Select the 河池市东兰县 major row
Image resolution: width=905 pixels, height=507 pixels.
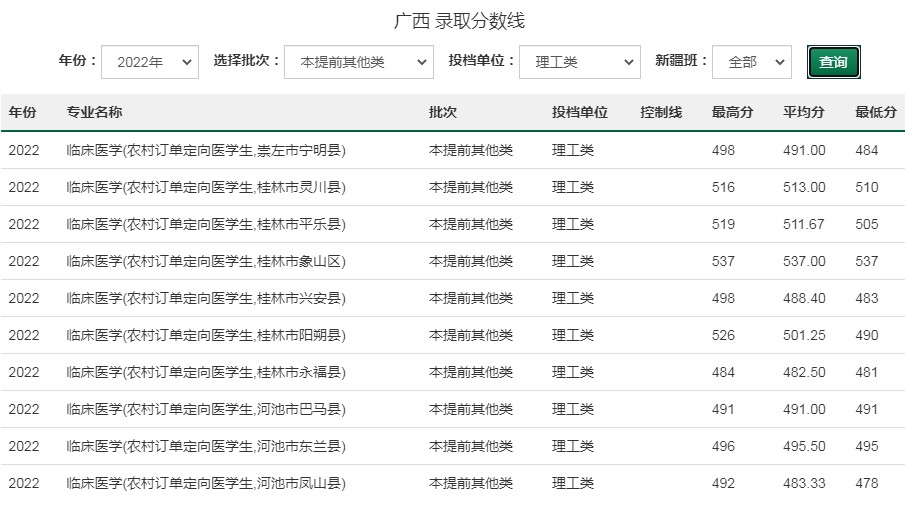click(x=452, y=446)
